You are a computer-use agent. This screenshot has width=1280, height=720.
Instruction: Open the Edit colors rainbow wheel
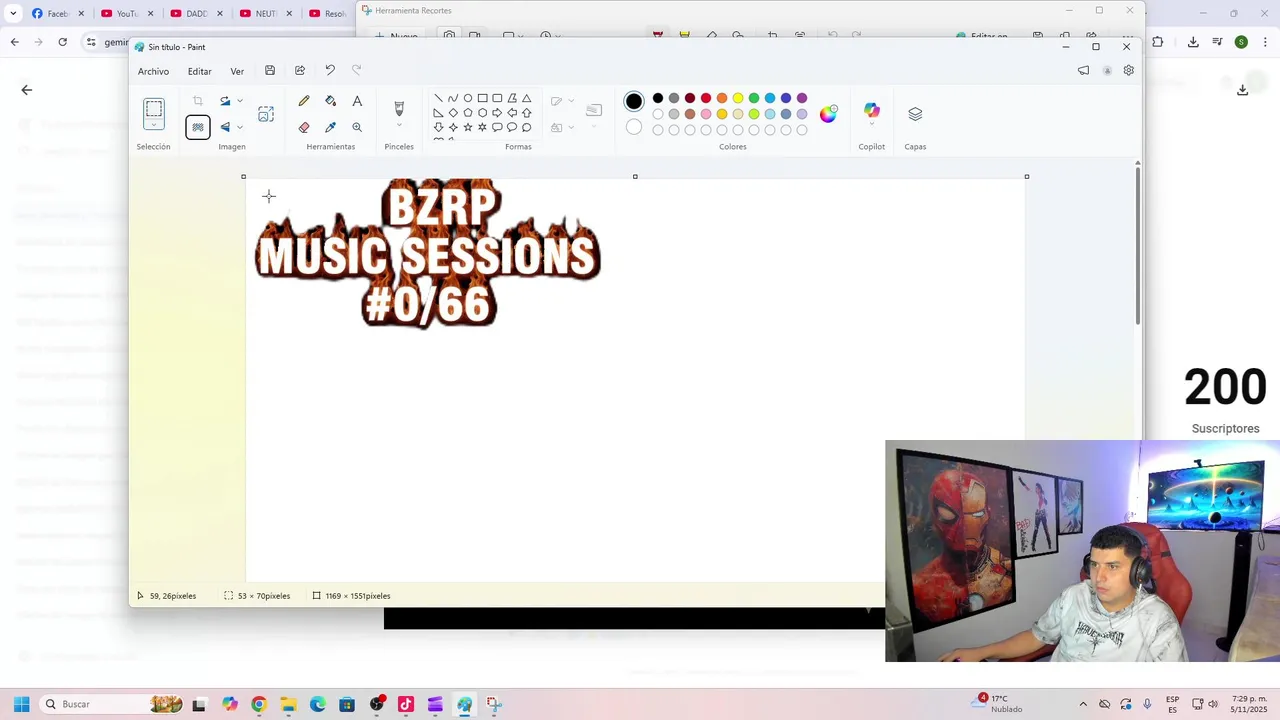pos(828,114)
